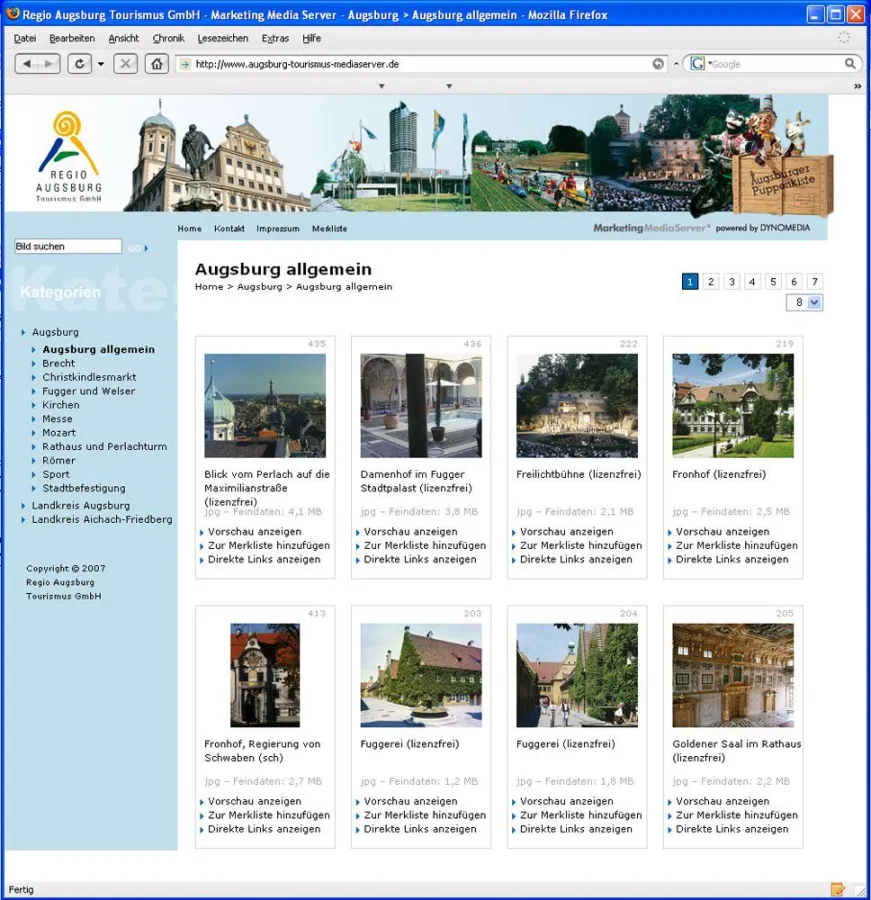
Task: Open the search engine selector dropdown
Action: tap(706, 63)
